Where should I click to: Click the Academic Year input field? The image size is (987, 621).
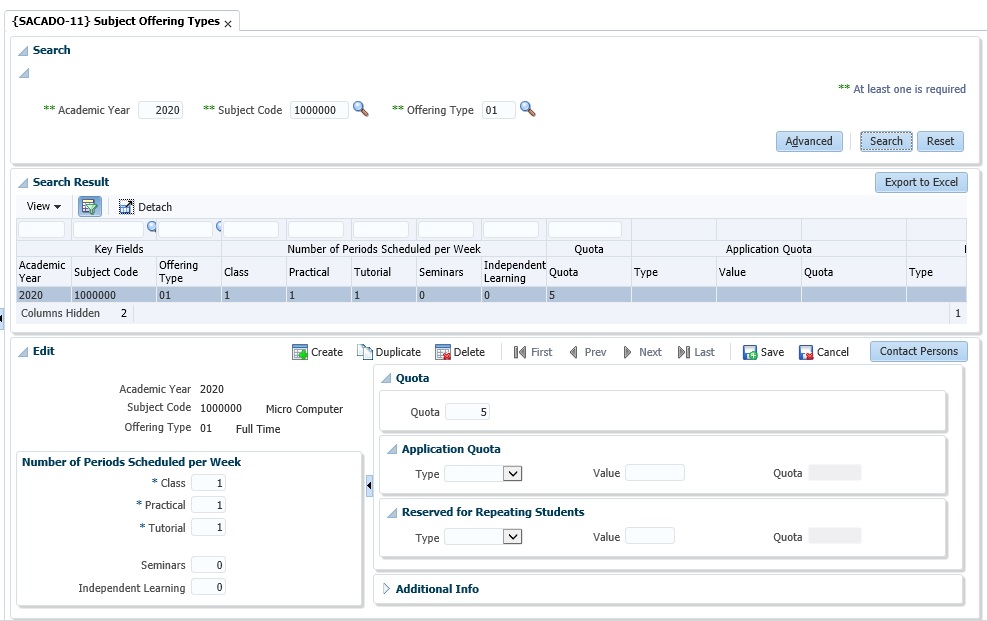coord(160,110)
